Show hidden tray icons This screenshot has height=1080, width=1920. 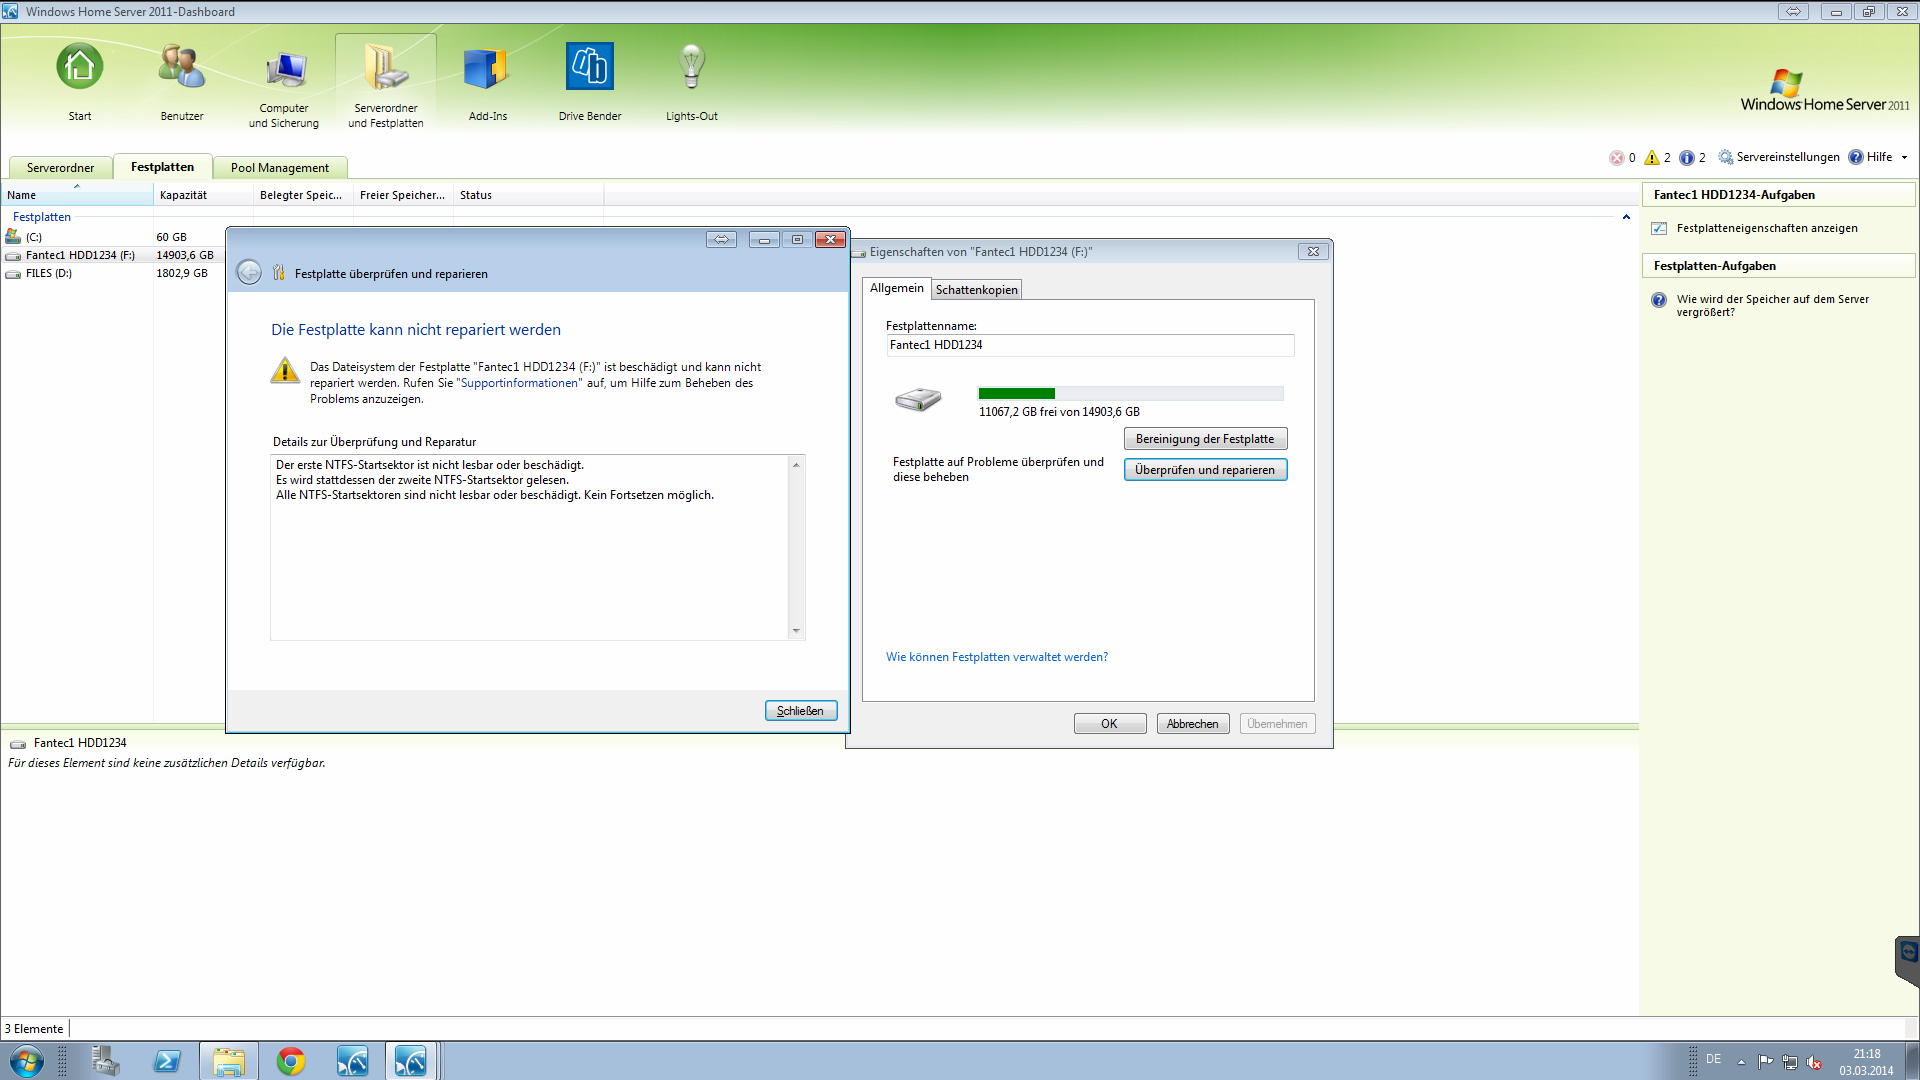point(1741,1062)
